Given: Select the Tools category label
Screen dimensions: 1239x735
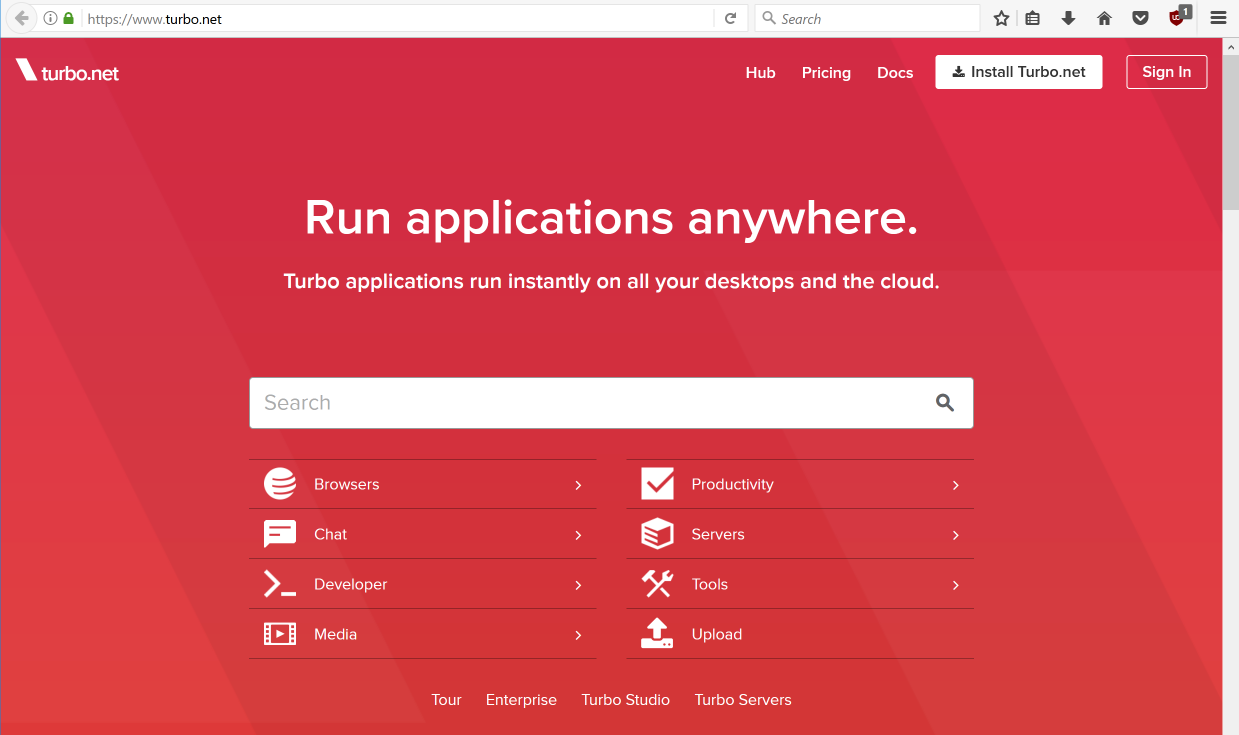Looking at the screenshot, I should click(x=709, y=584).
